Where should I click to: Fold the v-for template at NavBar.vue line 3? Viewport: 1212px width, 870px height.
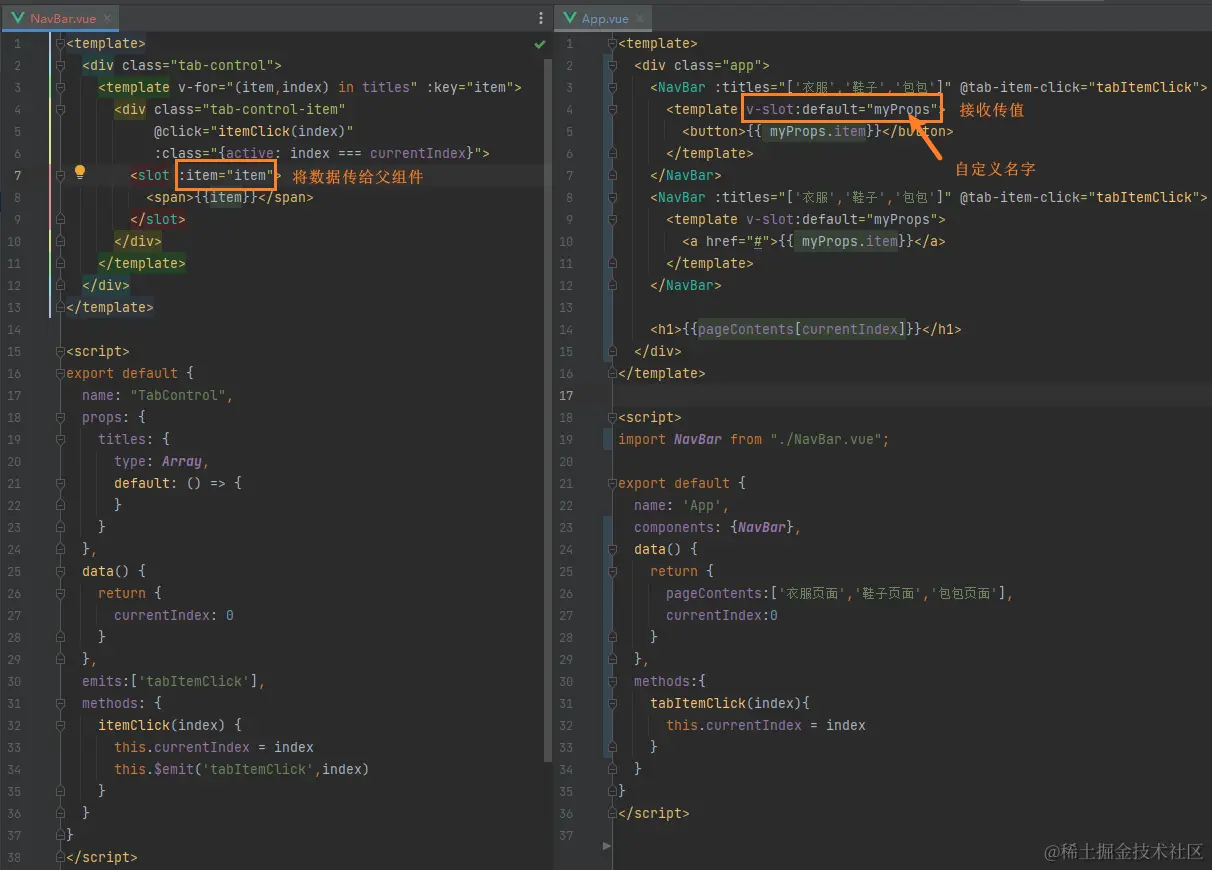point(61,88)
